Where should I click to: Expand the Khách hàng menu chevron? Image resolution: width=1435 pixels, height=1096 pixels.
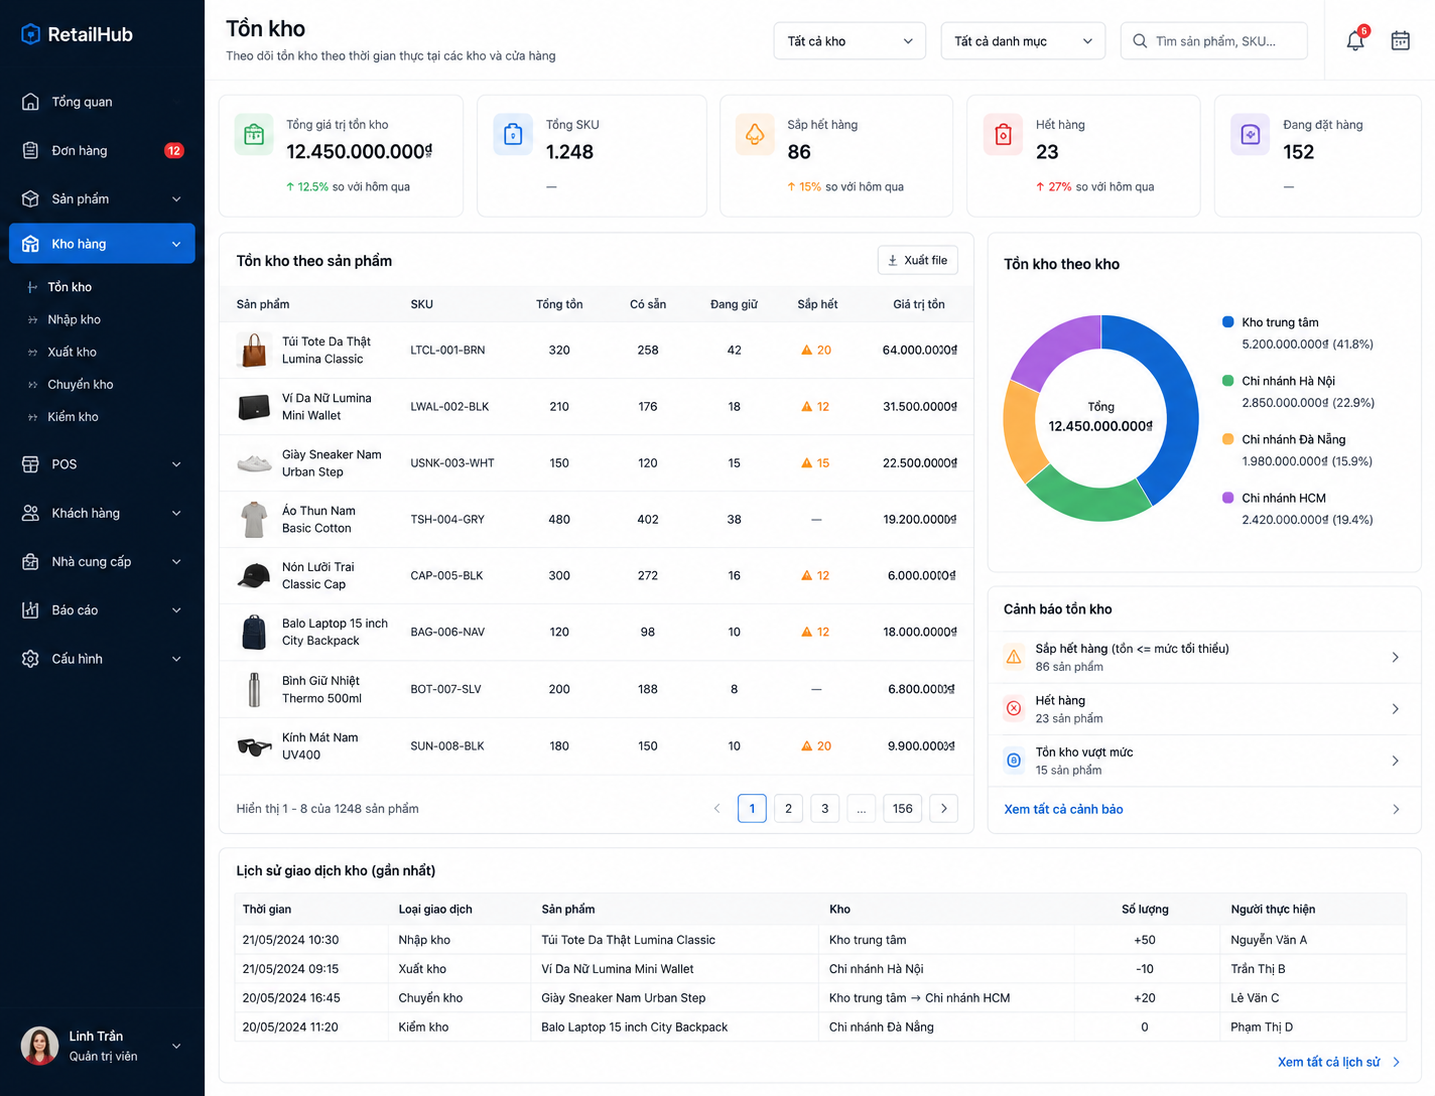pos(176,513)
